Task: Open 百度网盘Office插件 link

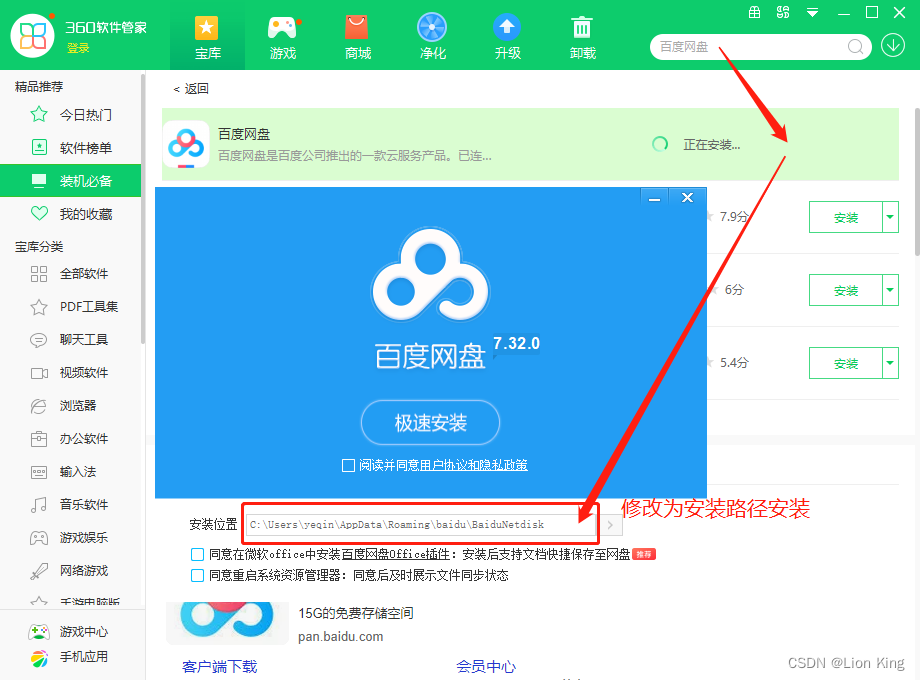Action: click(x=395, y=554)
